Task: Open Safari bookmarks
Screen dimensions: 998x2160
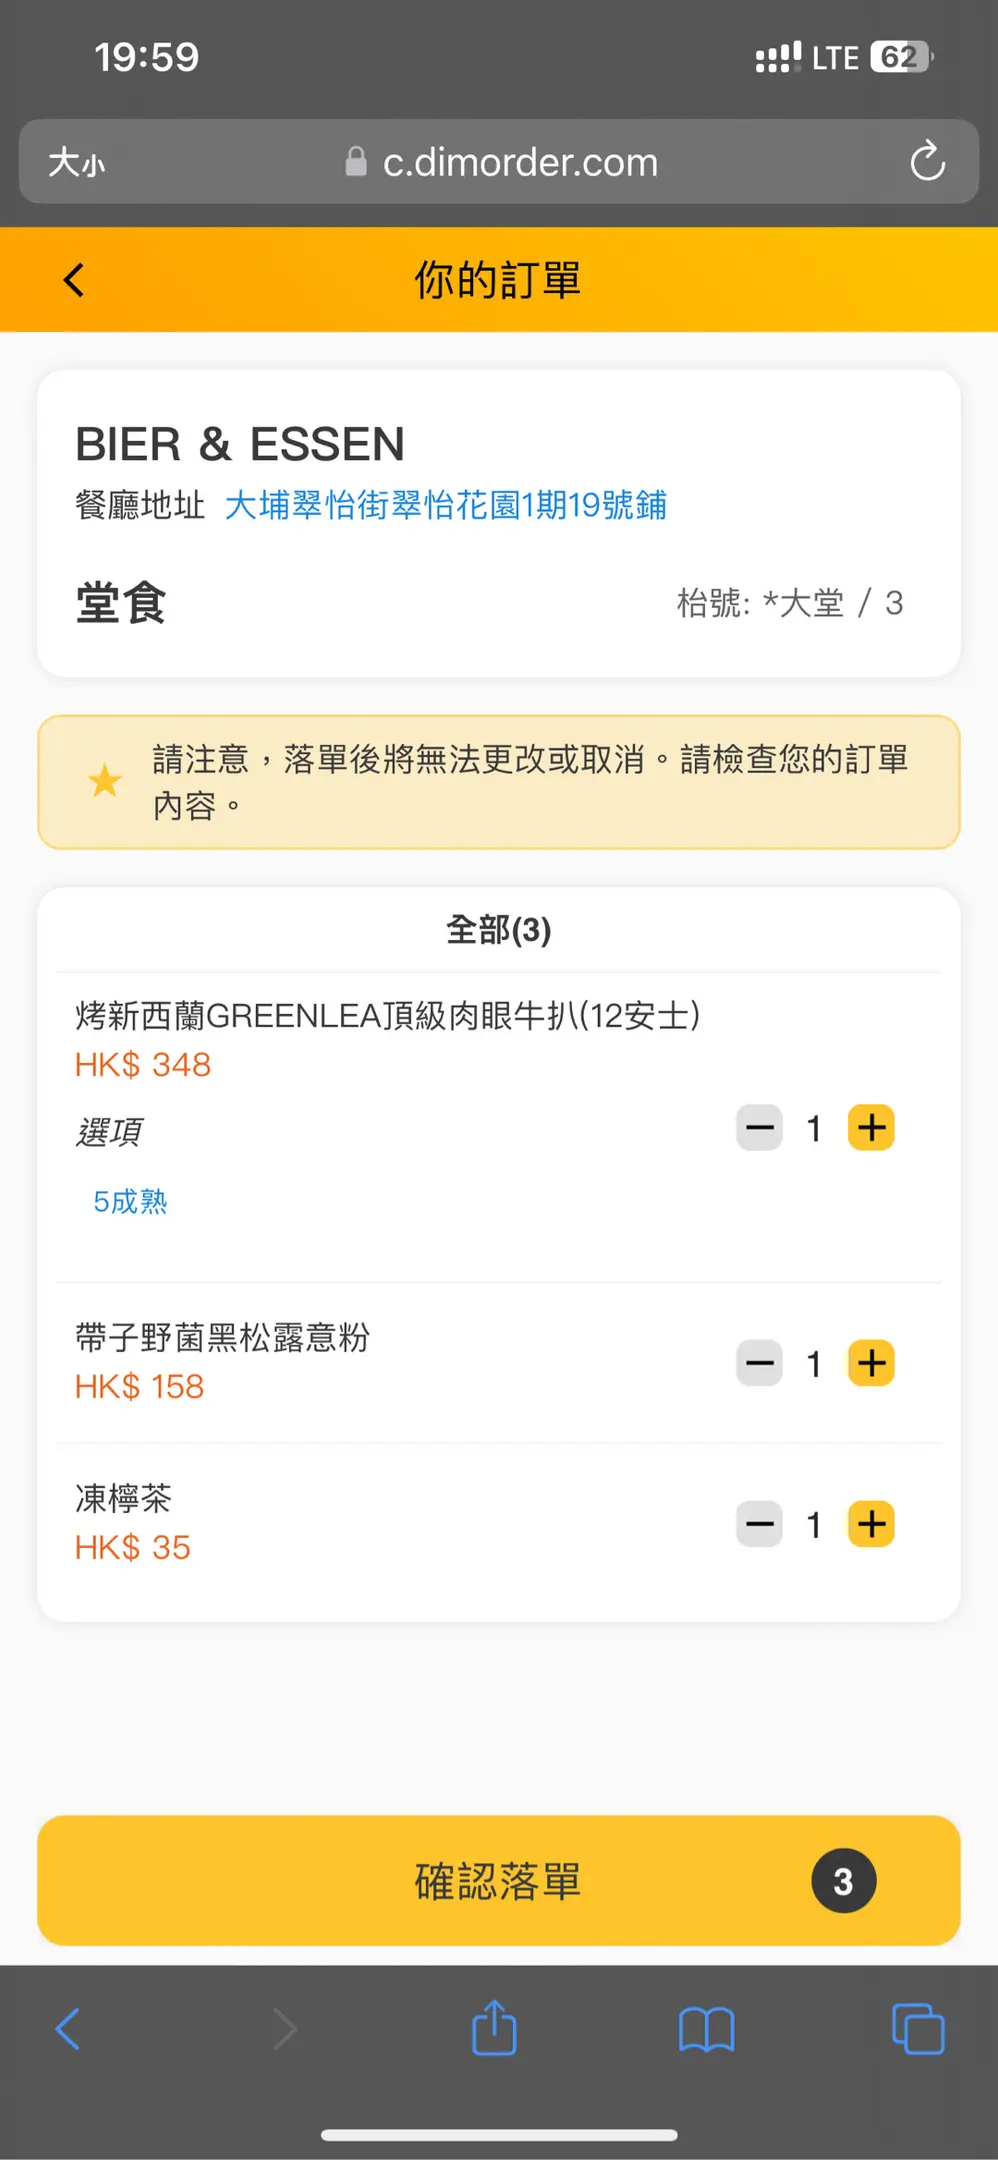Action: pyautogui.click(x=706, y=2029)
